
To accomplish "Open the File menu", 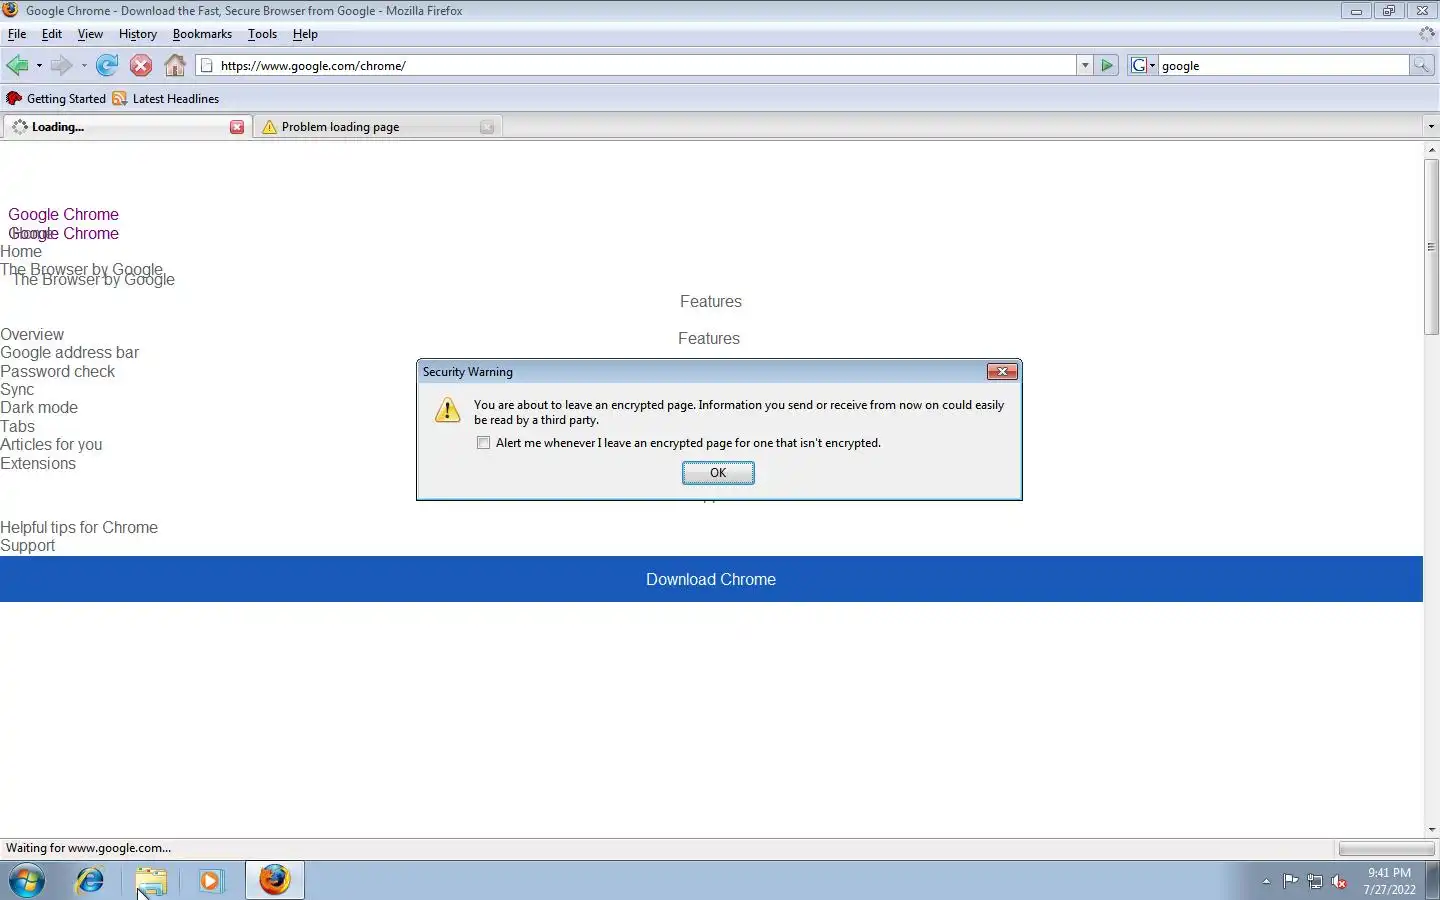I will click(17, 34).
